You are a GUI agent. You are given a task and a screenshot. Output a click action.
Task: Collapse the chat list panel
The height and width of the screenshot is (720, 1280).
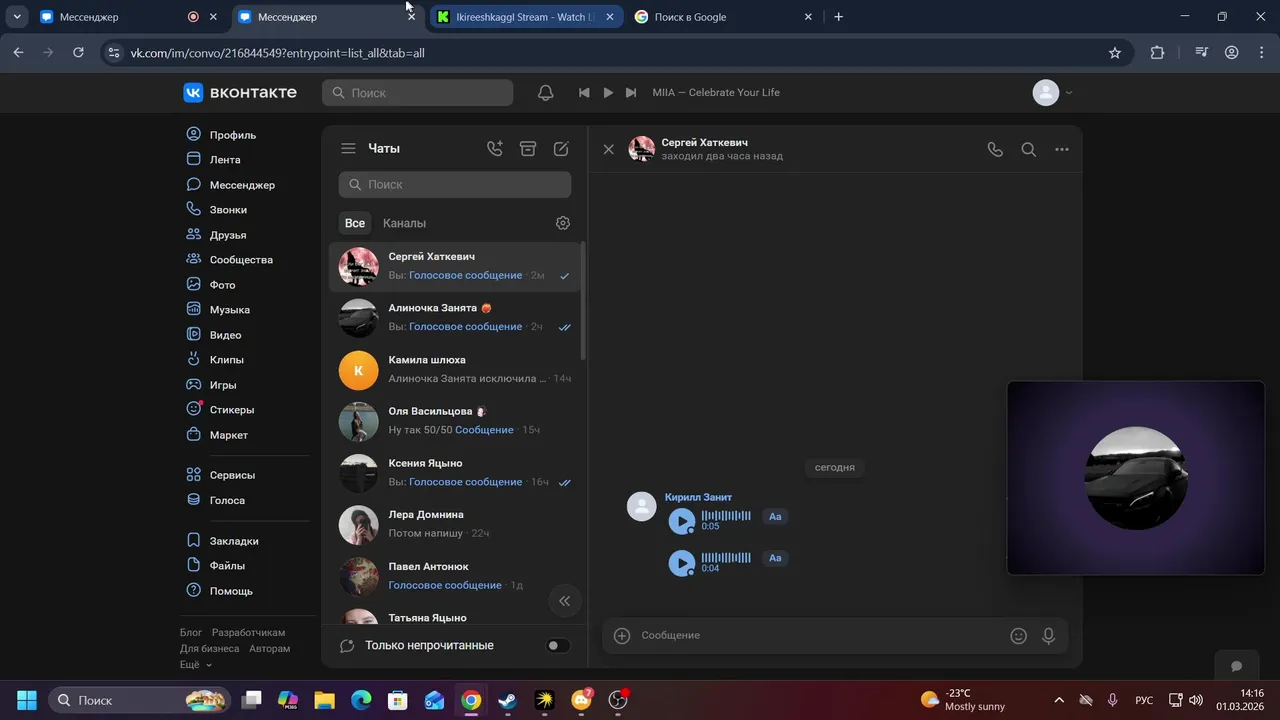point(564,600)
